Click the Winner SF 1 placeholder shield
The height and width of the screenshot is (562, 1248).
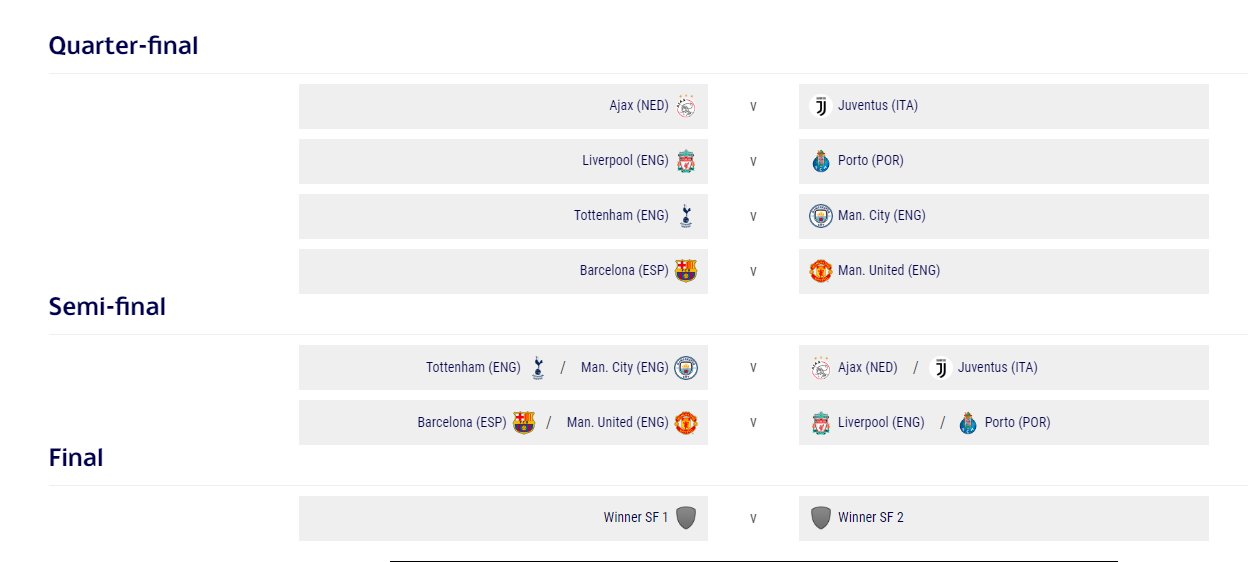686,518
